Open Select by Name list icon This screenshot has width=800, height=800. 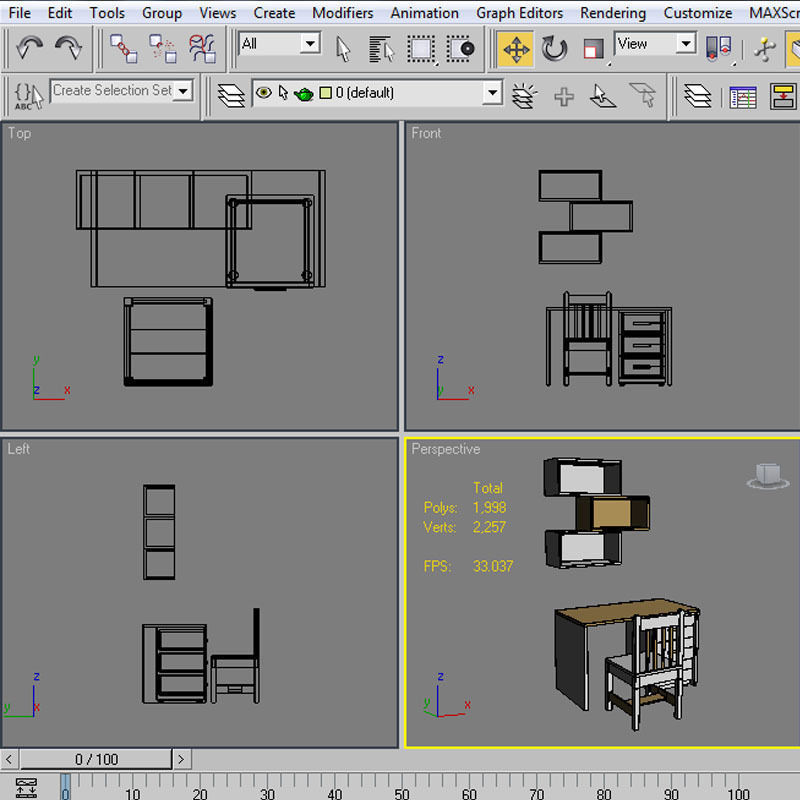[382, 49]
